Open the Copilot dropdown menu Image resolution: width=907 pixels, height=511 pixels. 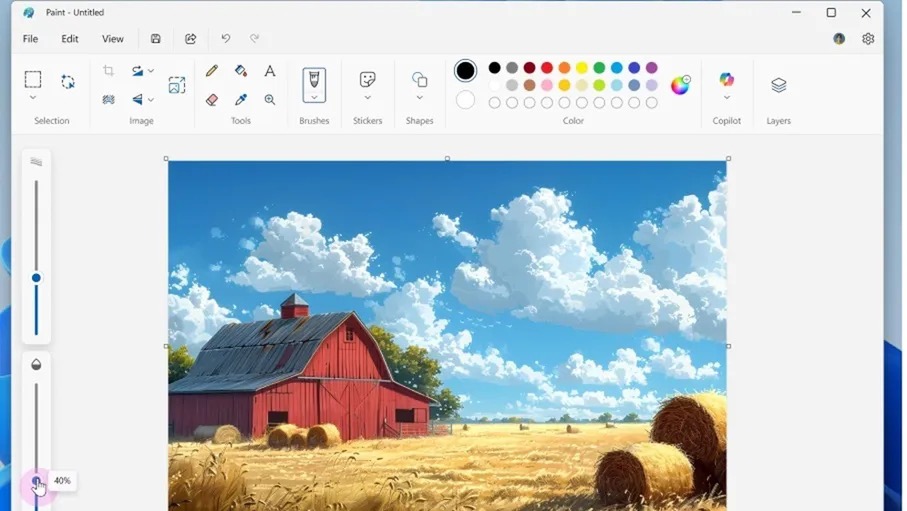coord(726,98)
